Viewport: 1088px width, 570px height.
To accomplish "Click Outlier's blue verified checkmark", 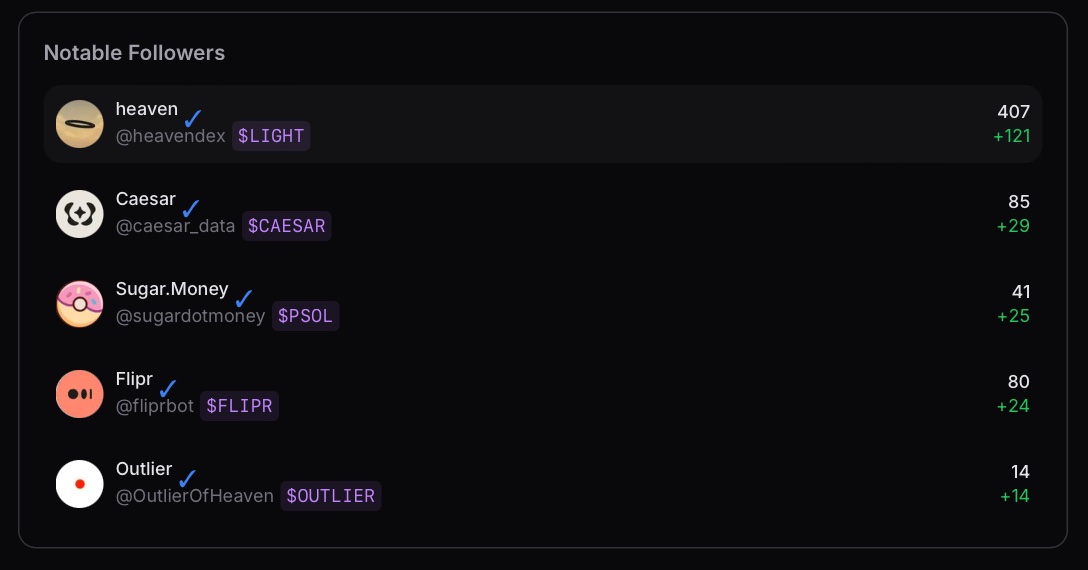I will 187,478.
